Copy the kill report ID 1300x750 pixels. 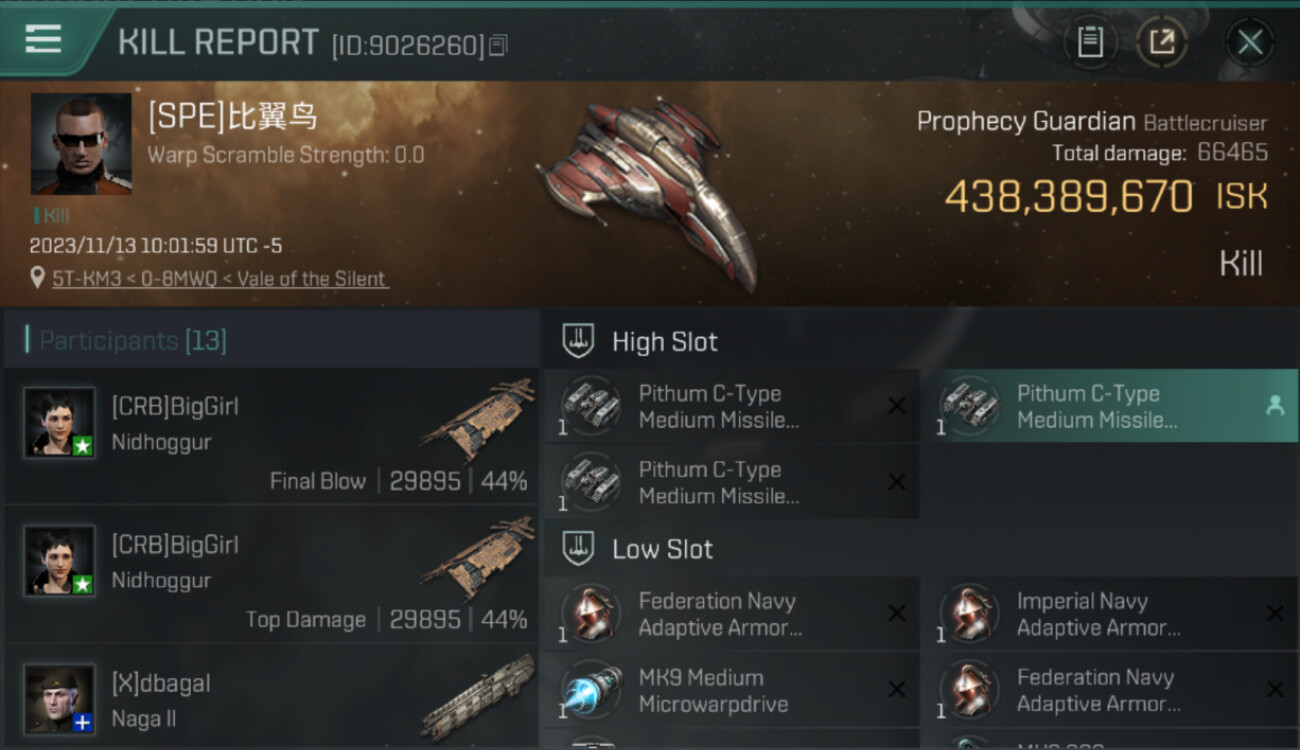[499, 45]
